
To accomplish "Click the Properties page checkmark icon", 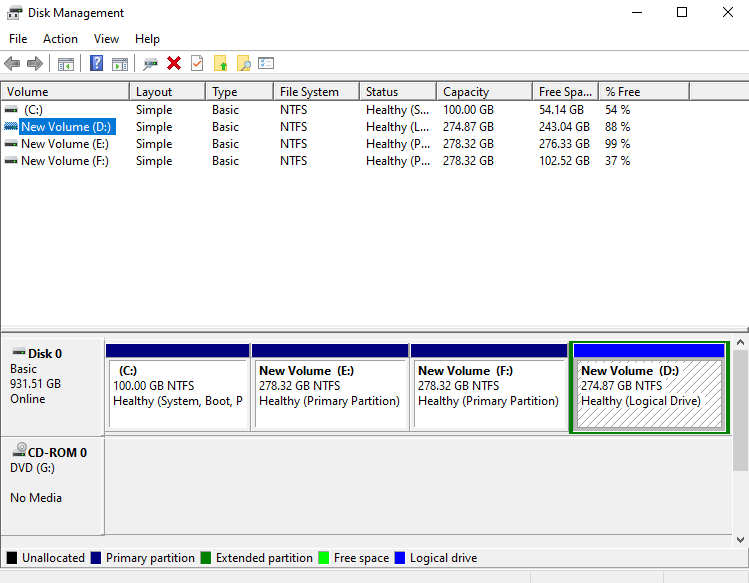I will pos(197,63).
